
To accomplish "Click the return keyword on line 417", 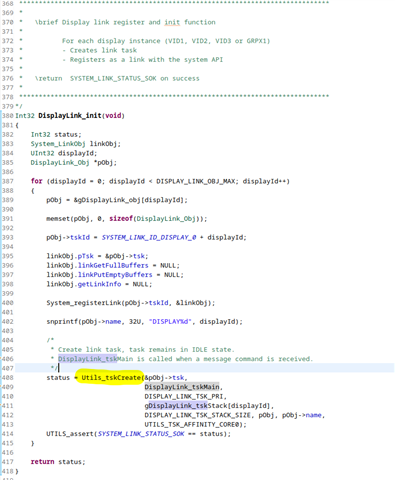I will [42, 462].
